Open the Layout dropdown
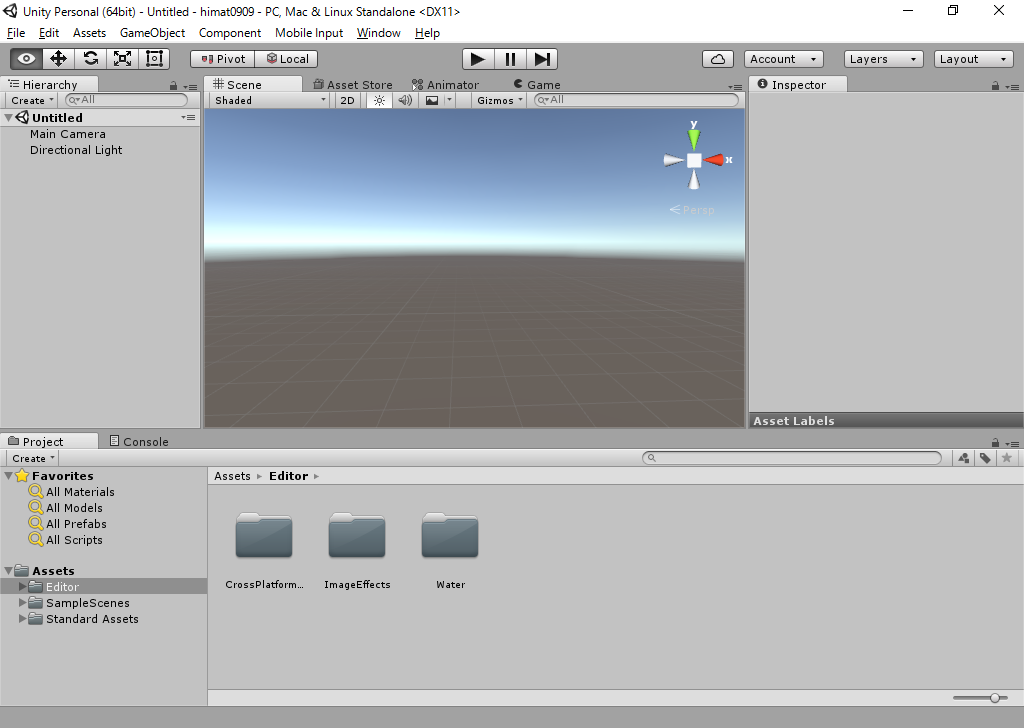The image size is (1024, 728). tap(974, 59)
